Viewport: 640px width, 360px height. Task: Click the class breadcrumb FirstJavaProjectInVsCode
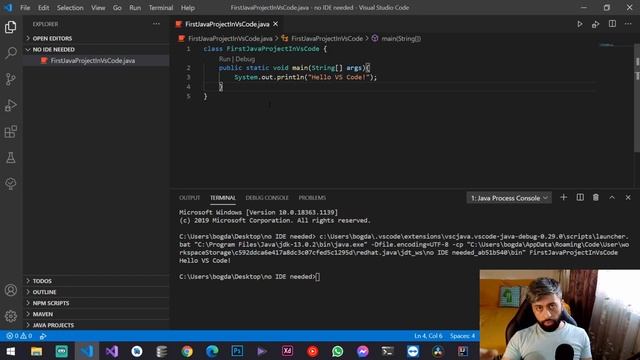click(327, 39)
